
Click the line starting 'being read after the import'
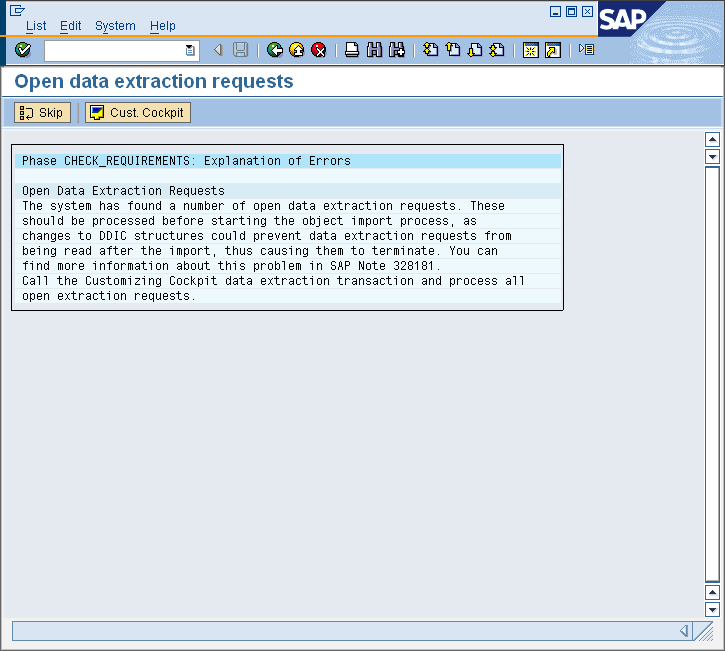288,251
